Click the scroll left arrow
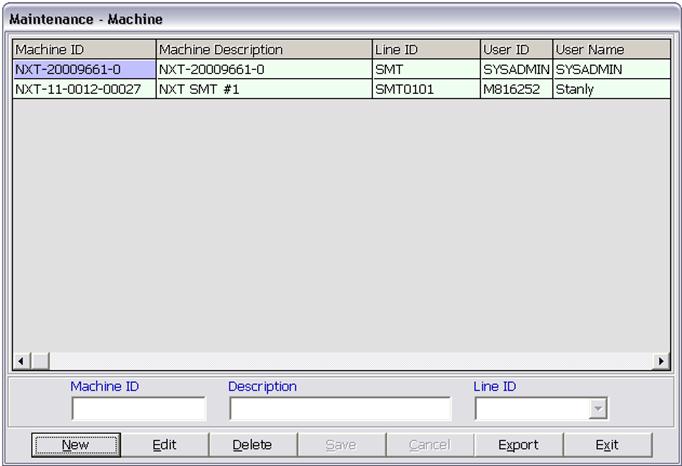682x466 pixels. click(21, 361)
